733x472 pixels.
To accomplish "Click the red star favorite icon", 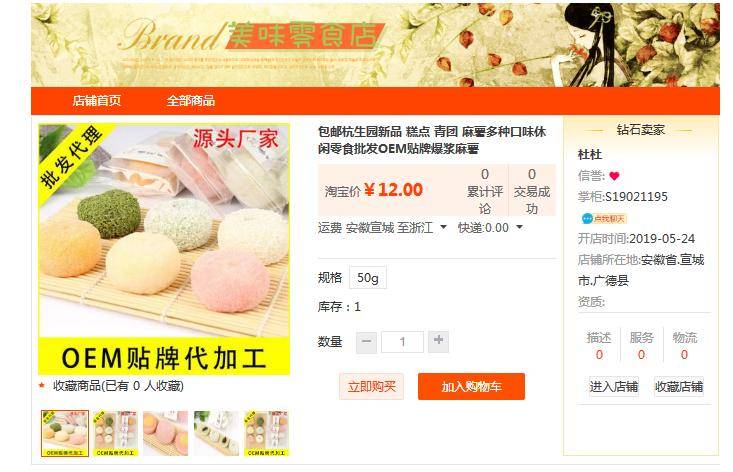I will 42,386.
